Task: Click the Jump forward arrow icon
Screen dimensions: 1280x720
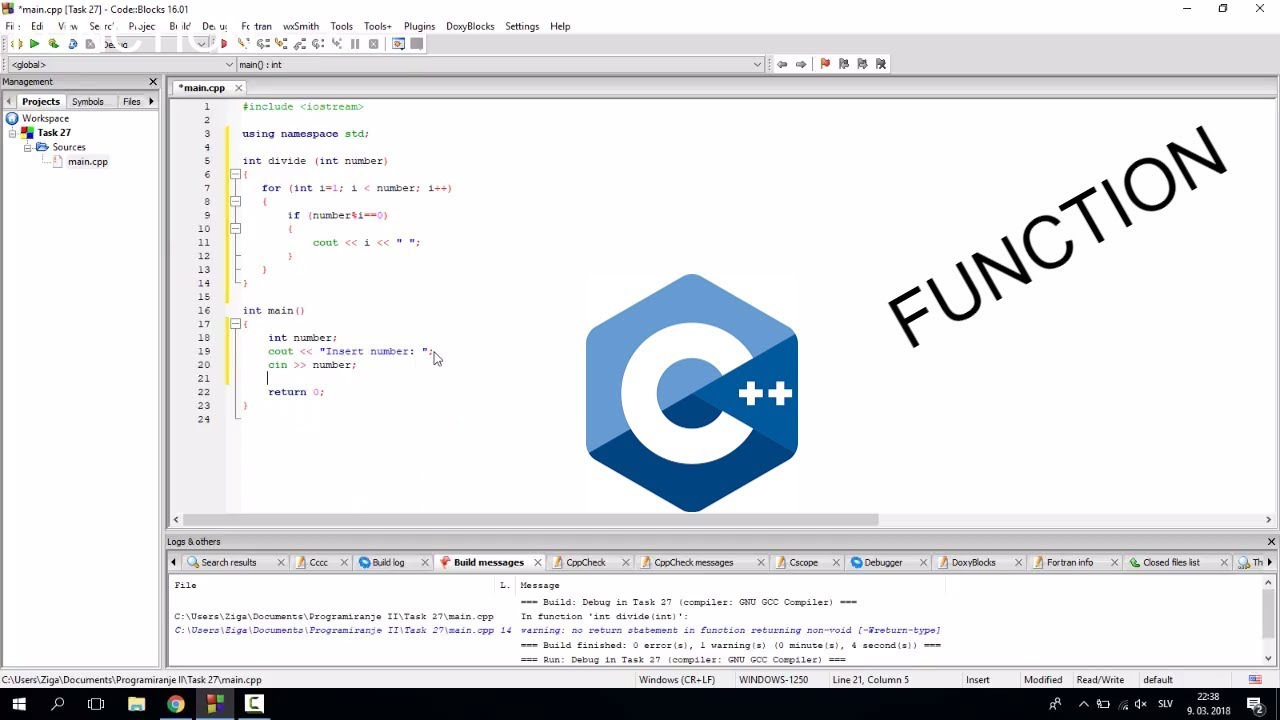Action: click(x=801, y=64)
